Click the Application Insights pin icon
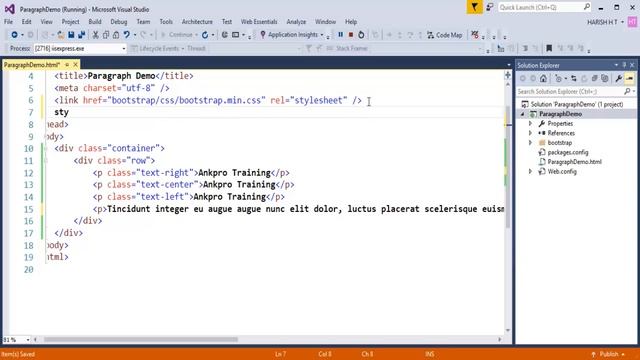The image size is (640, 360). (x=262, y=35)
